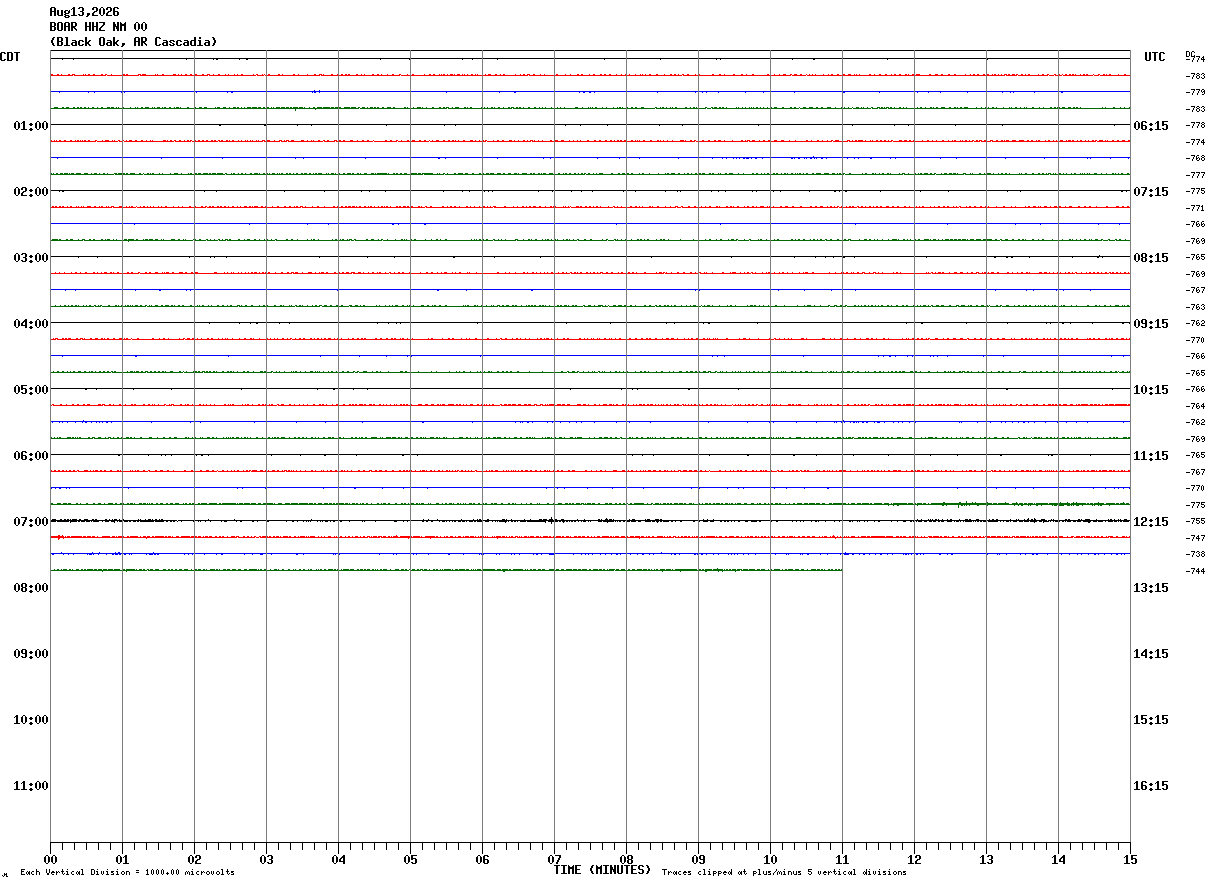This screenshot has width=1210, height=886.
Task: Click the 01:00 CDT row label
Action: coord(31,126)
